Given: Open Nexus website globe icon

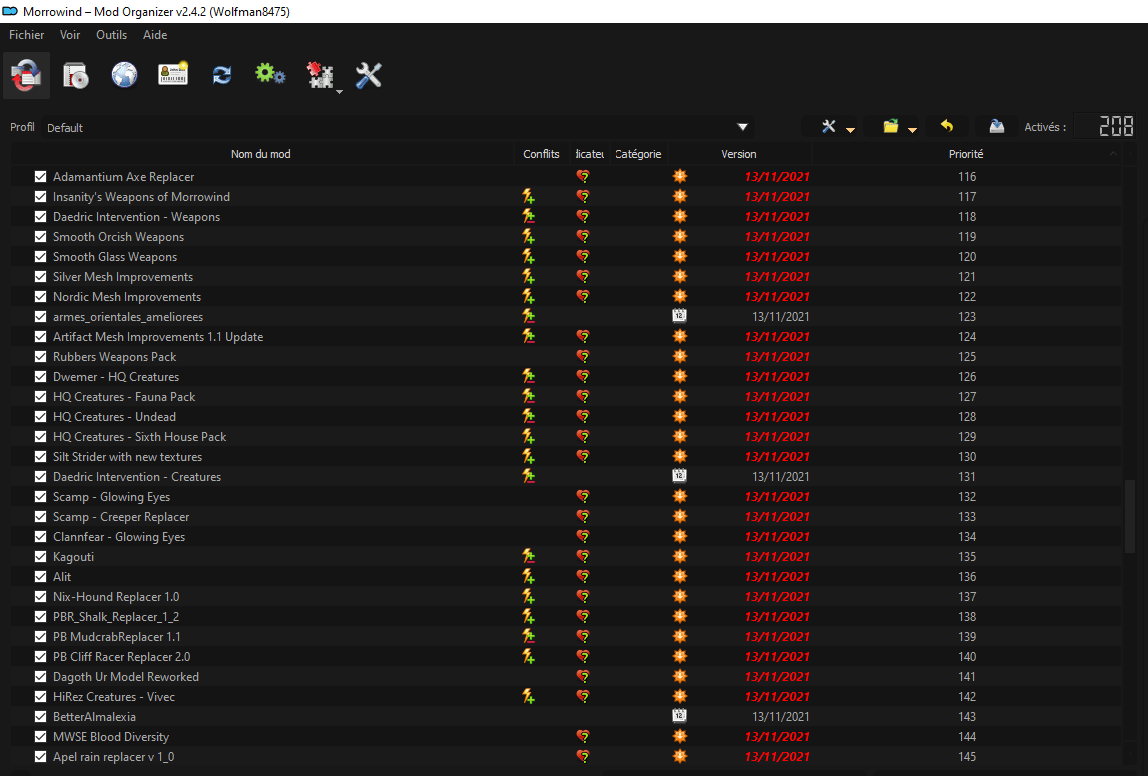Looking at the screenshot, I should [x=124, y=76].
